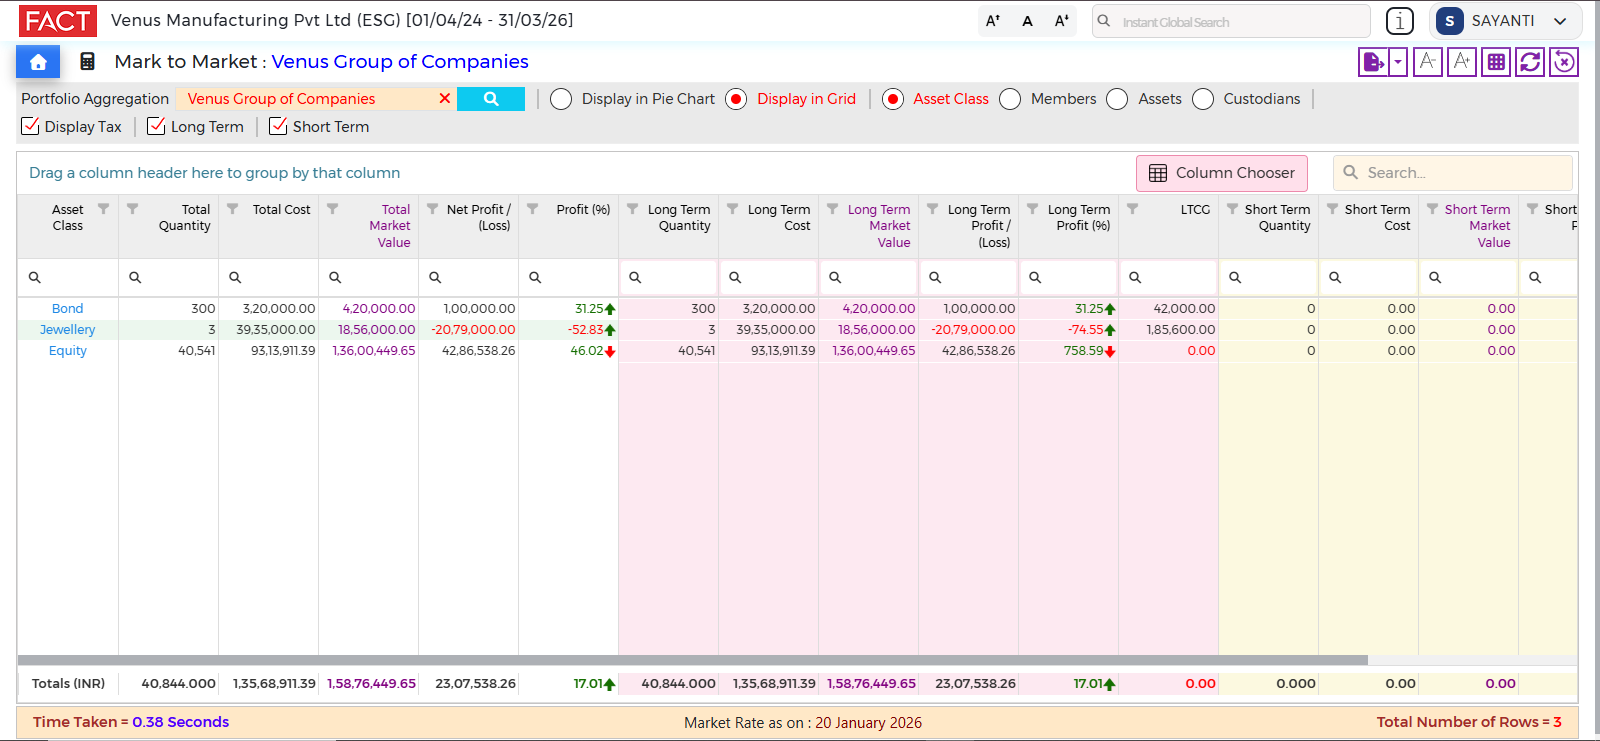Open filter on LTCG column

pyautogui.click(x=1132, y=209)
